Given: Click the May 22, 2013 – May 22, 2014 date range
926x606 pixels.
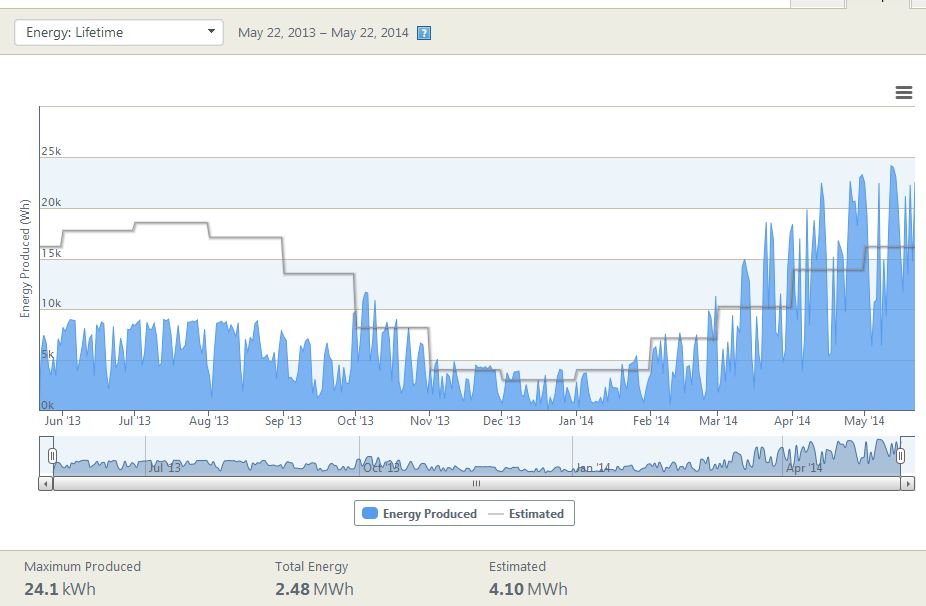Looking at the screenshot, I should tap(323, 33).
